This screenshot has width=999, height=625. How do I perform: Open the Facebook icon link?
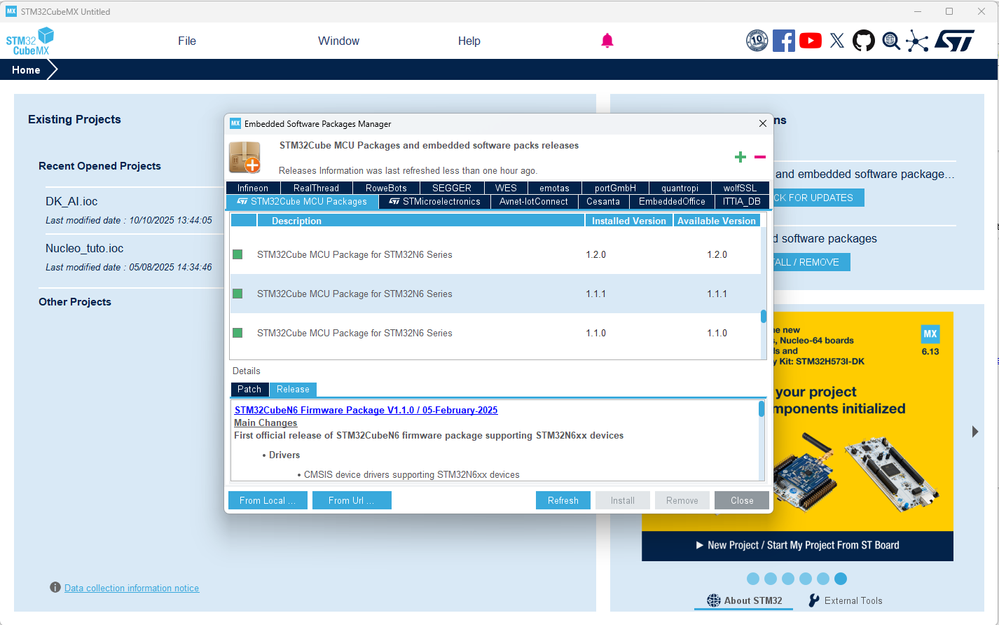pos(784,41)
